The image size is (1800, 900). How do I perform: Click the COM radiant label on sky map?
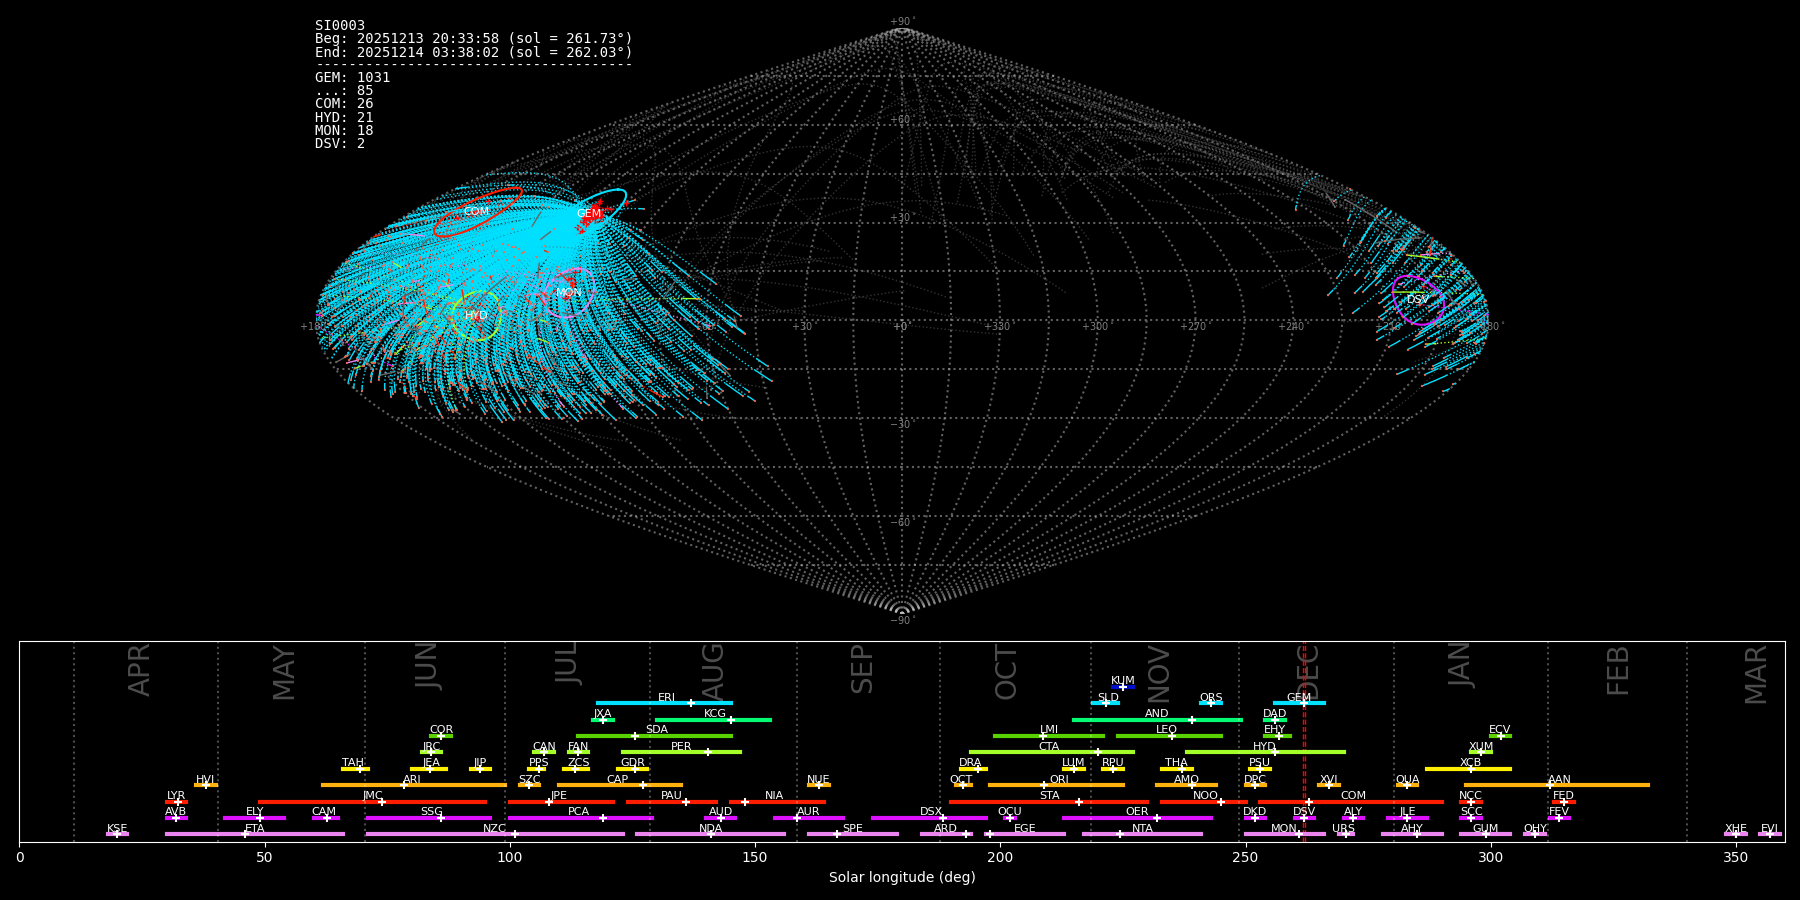click(x=476, y=212)
